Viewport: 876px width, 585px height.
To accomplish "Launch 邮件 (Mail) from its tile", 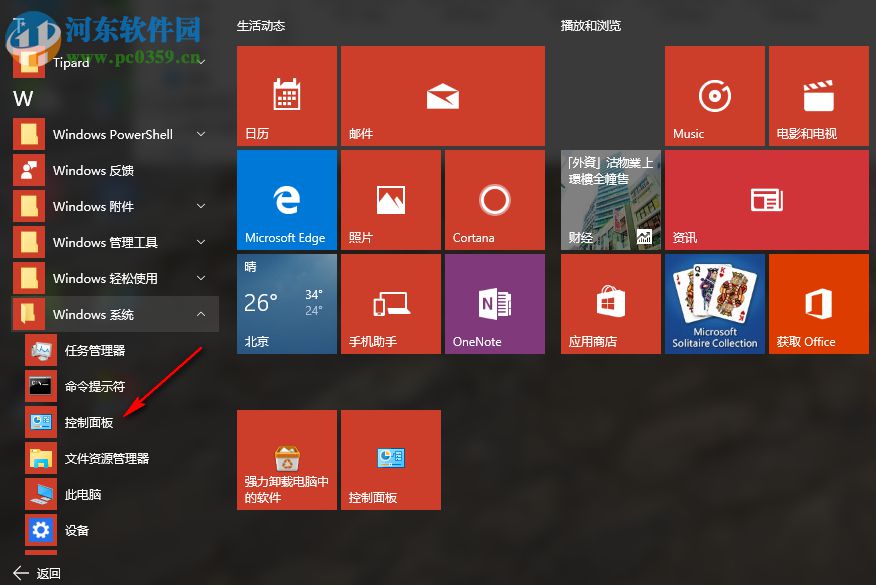I will (443, 95).
